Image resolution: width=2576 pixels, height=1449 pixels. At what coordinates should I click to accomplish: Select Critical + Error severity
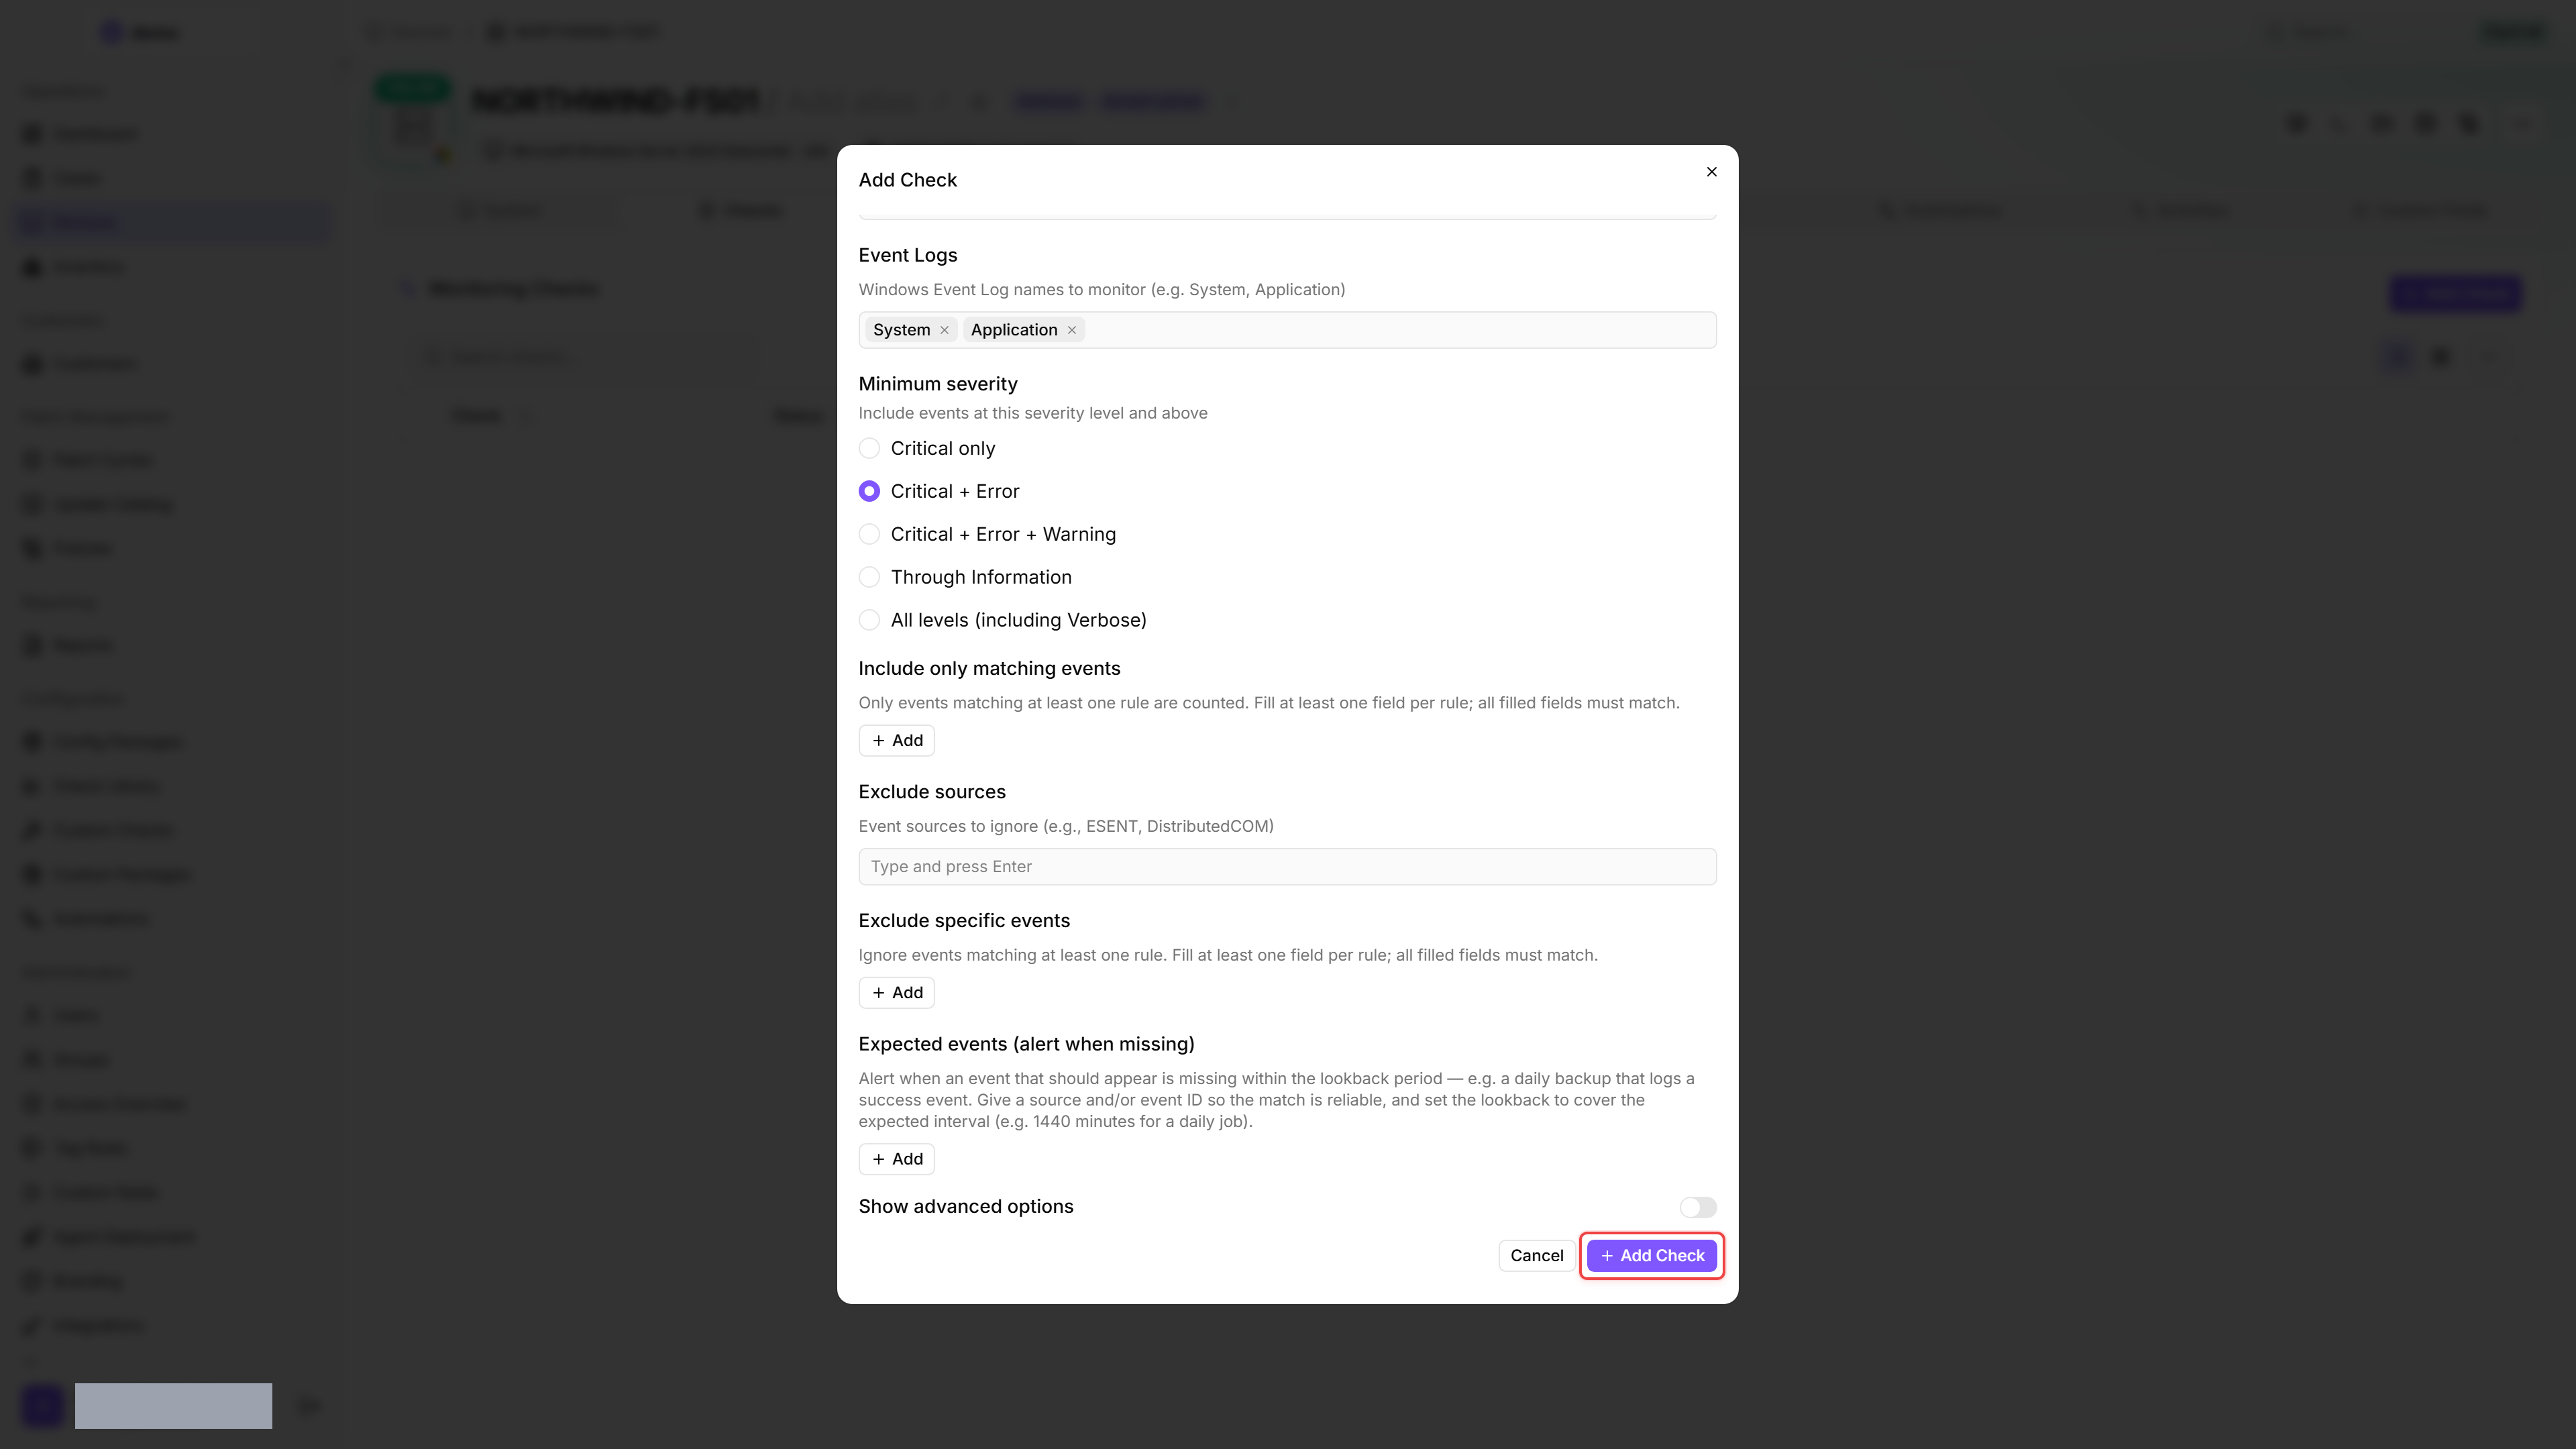tap(869, 491)
